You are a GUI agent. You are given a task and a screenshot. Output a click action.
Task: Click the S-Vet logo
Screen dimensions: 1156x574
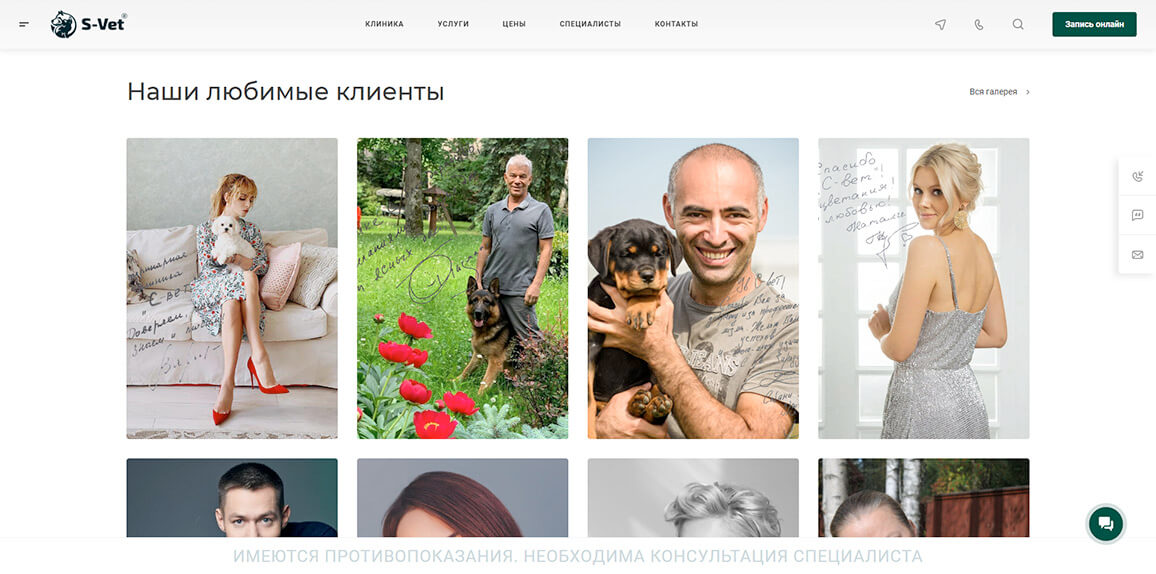pyautogui.click(x=88, y=24)
